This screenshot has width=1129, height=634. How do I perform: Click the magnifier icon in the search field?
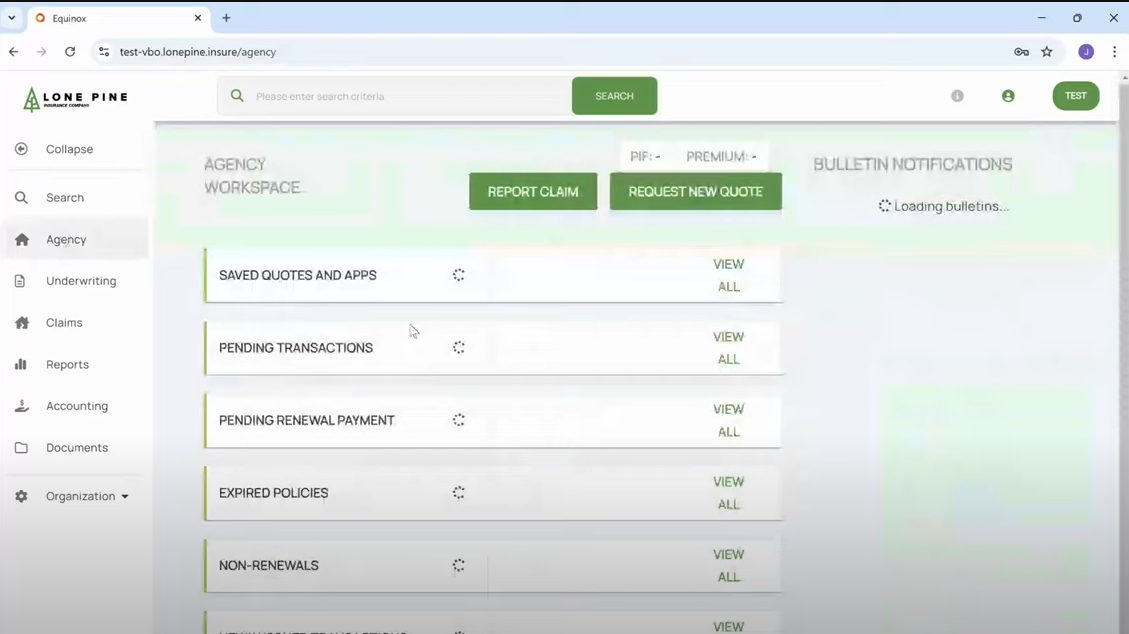pyautogui.click(x=237, y=95)
